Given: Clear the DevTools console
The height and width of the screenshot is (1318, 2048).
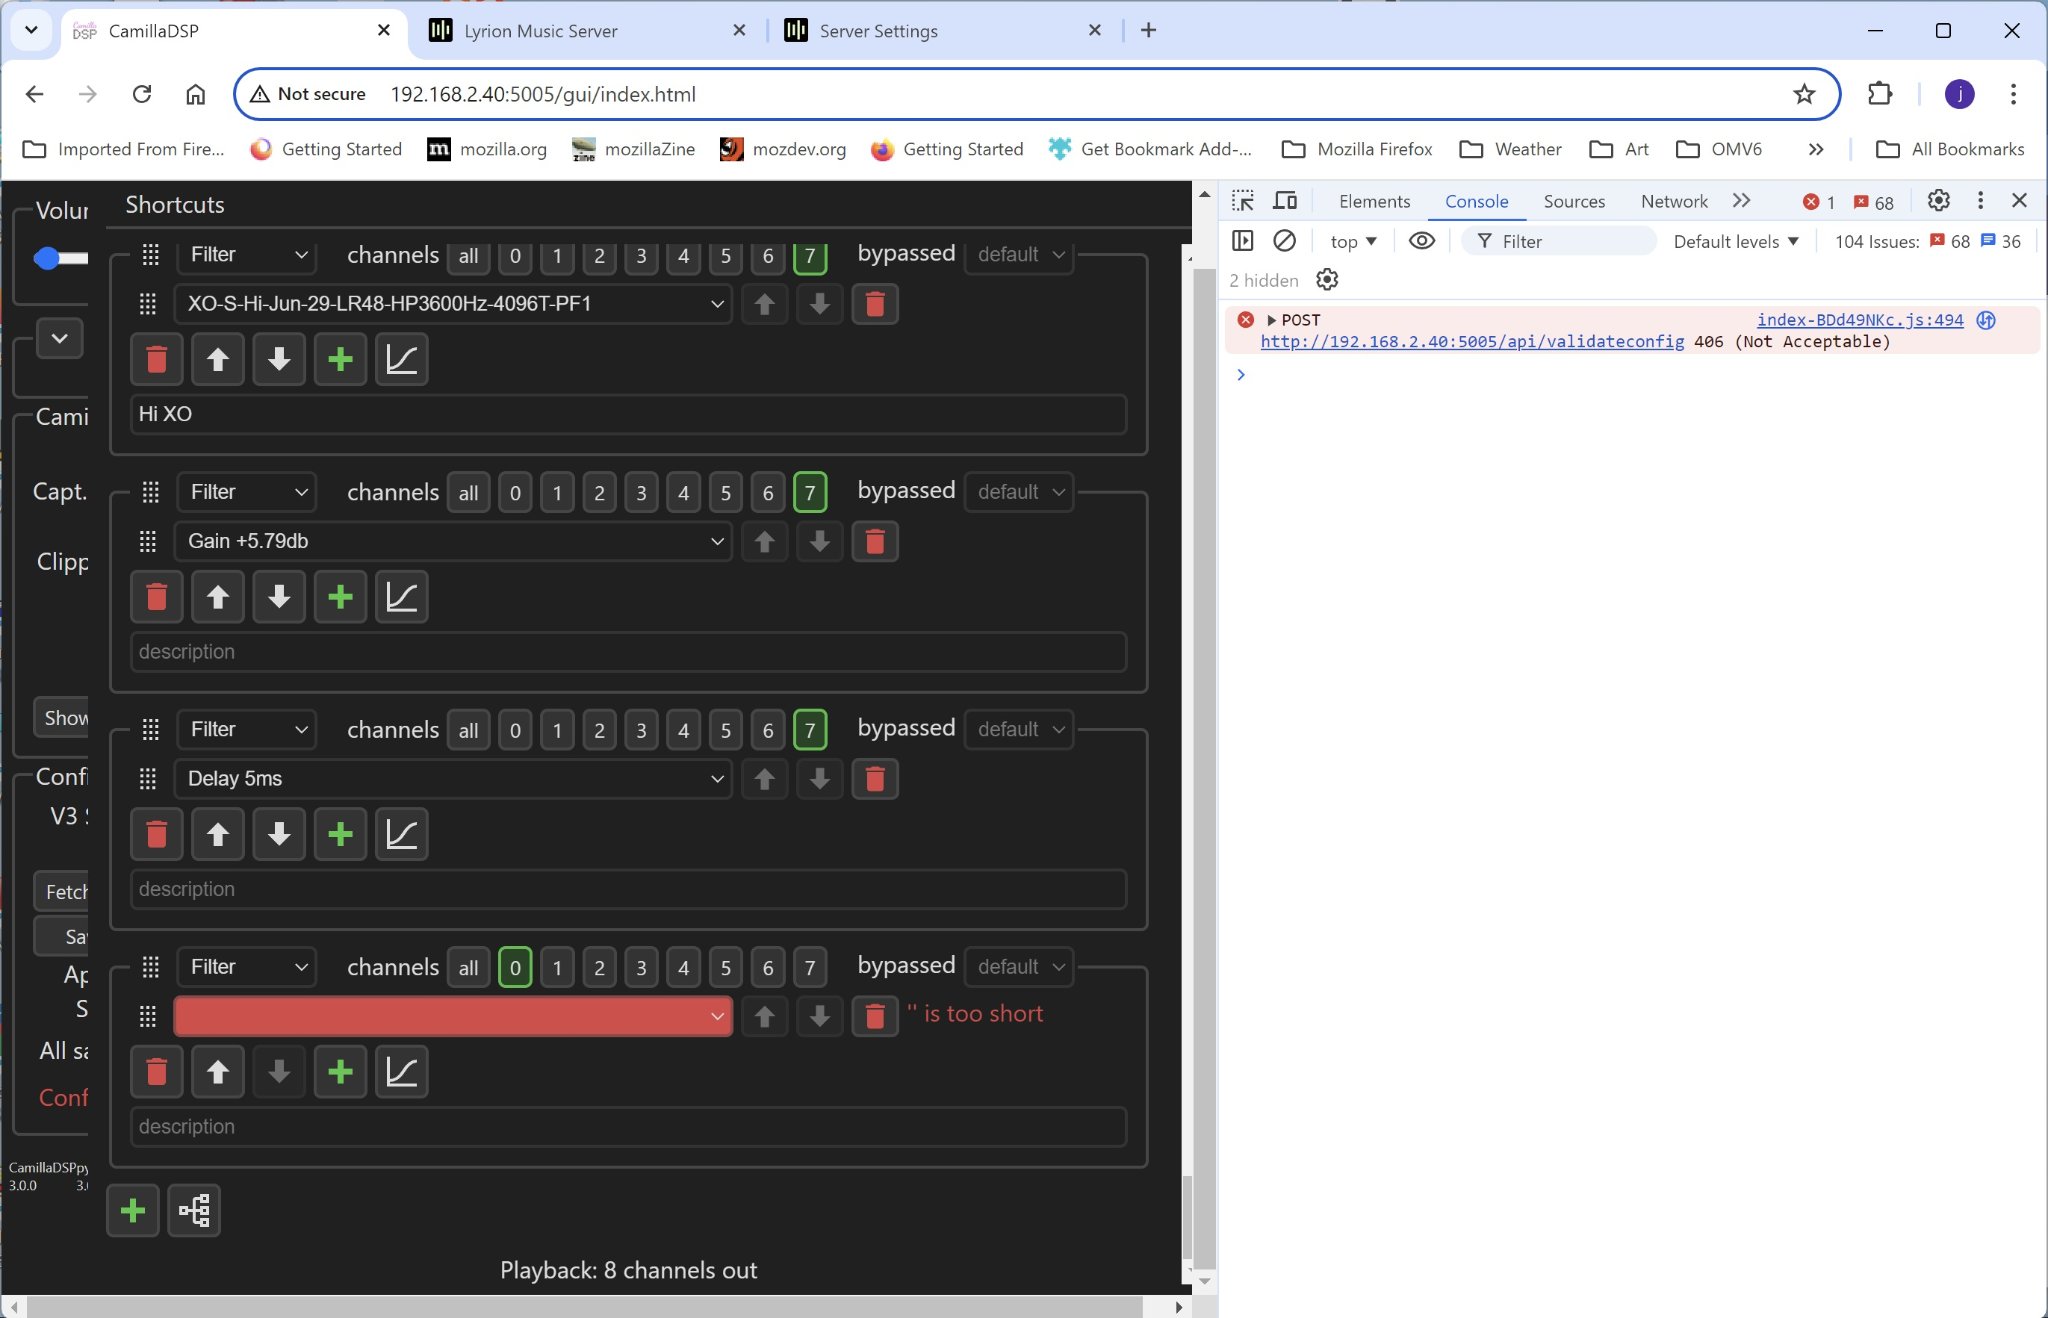Looking at the screenshot, I should coord(1285,241).
